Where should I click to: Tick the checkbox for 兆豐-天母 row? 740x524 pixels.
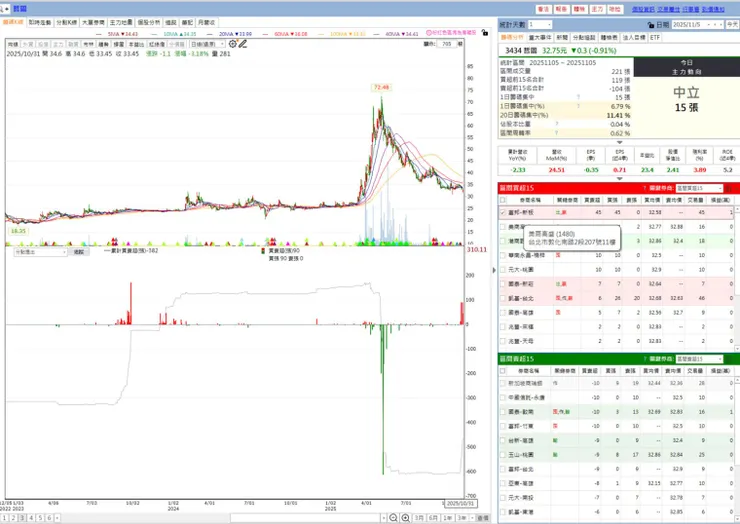pyautogui.click(x=503, y=341)
